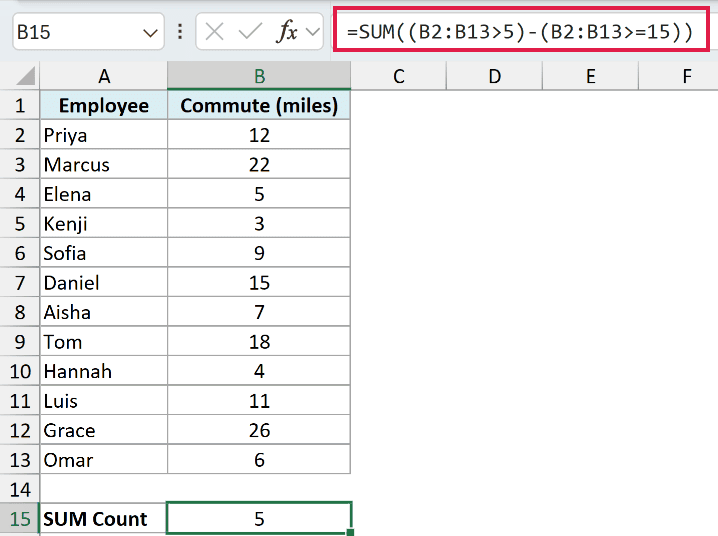Select the Elena cell
The image size is (718, 536).
point(104,194)
